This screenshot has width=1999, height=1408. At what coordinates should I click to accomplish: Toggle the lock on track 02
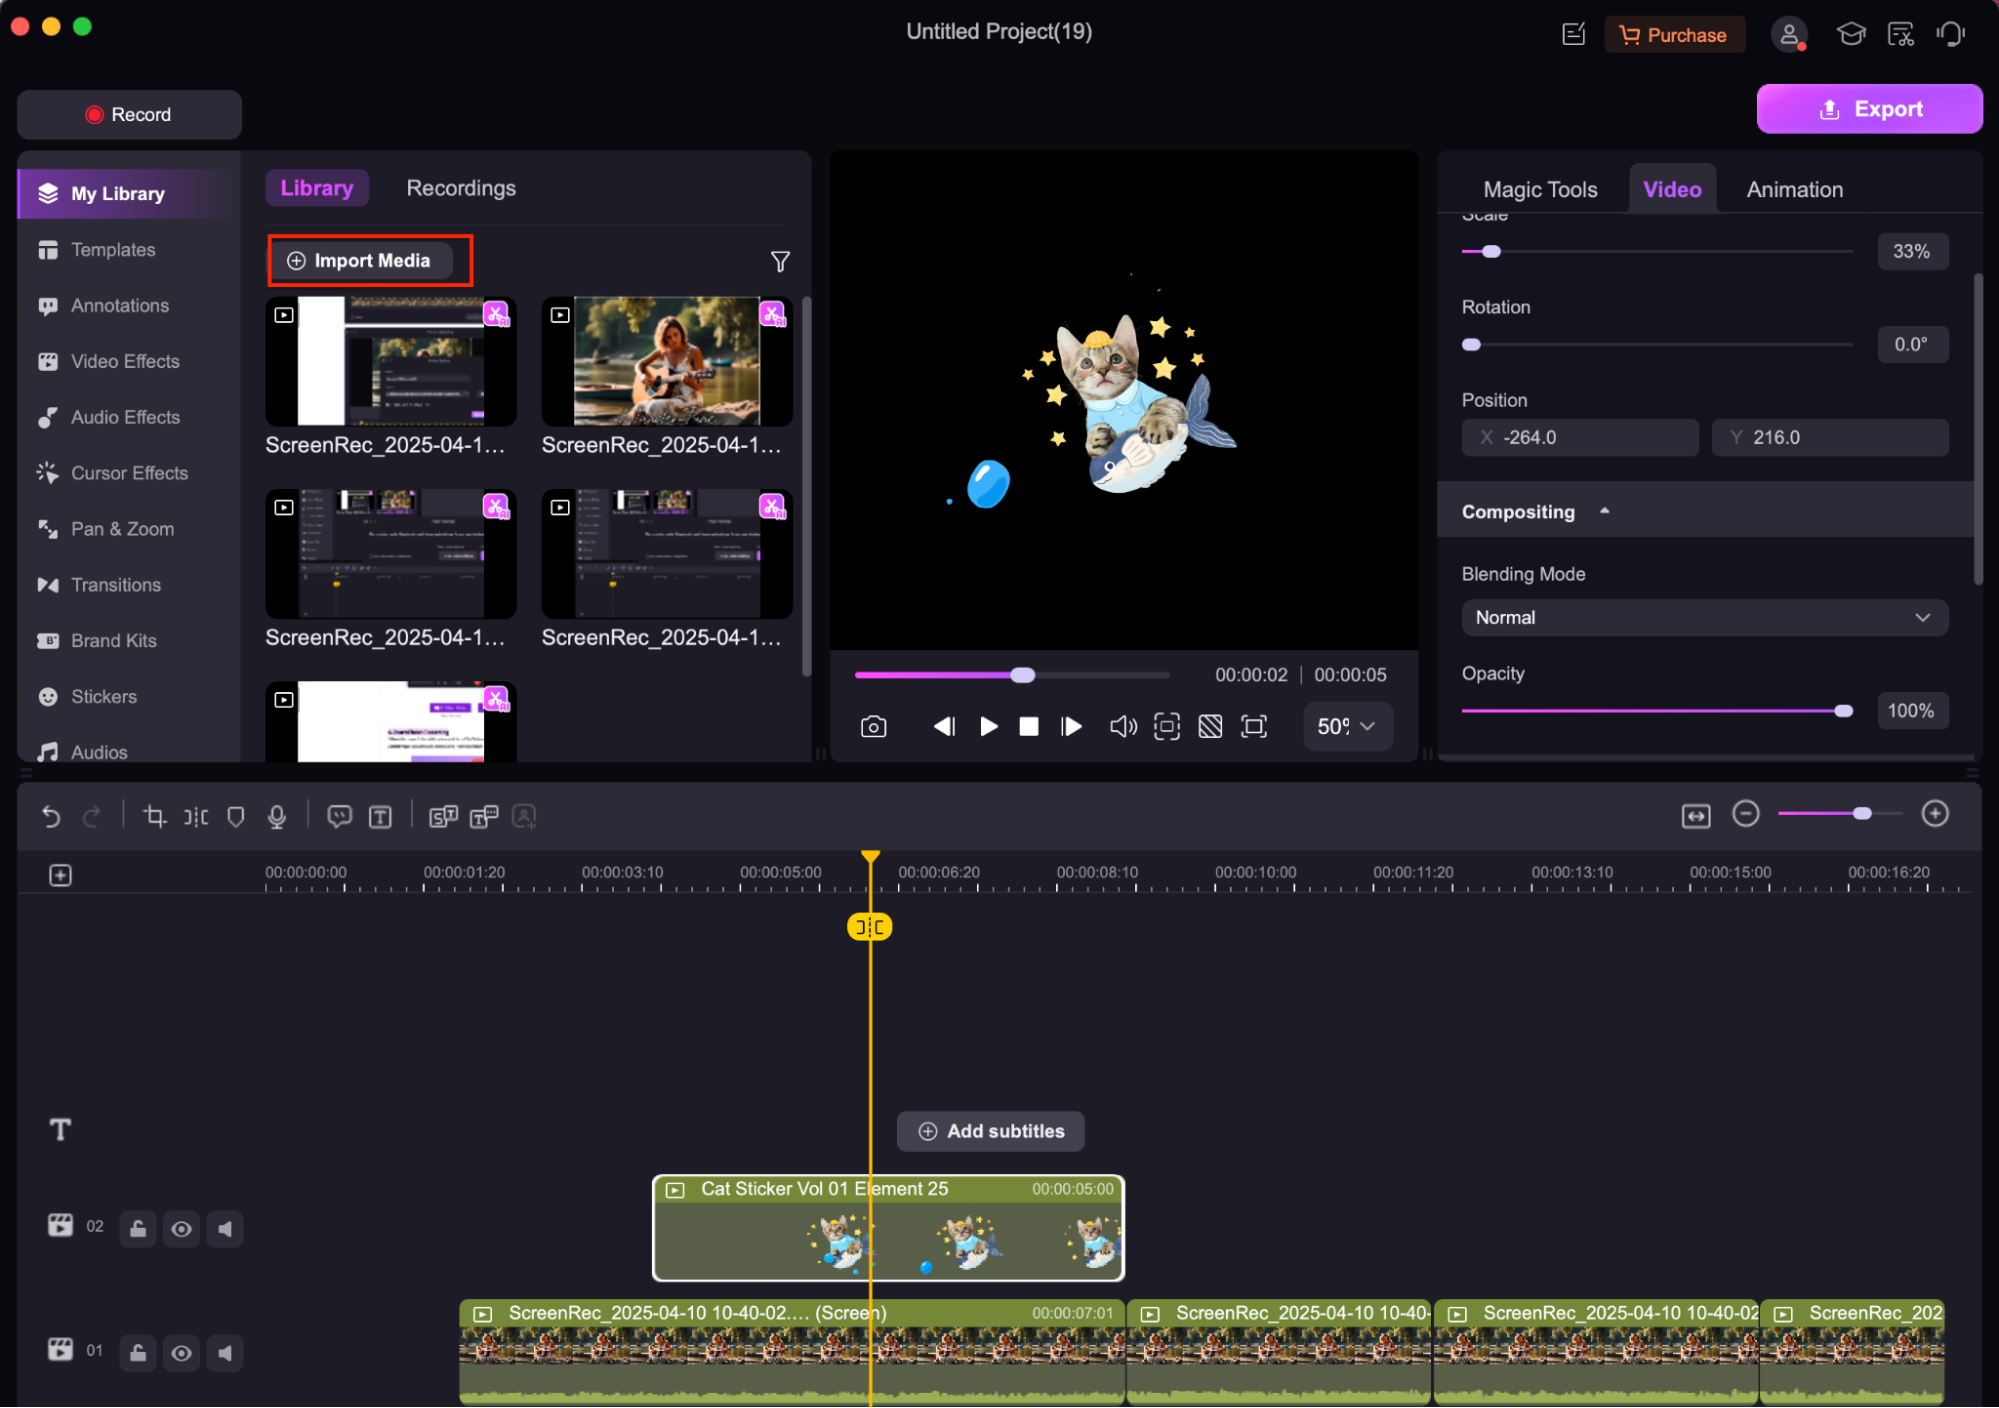138,1228
